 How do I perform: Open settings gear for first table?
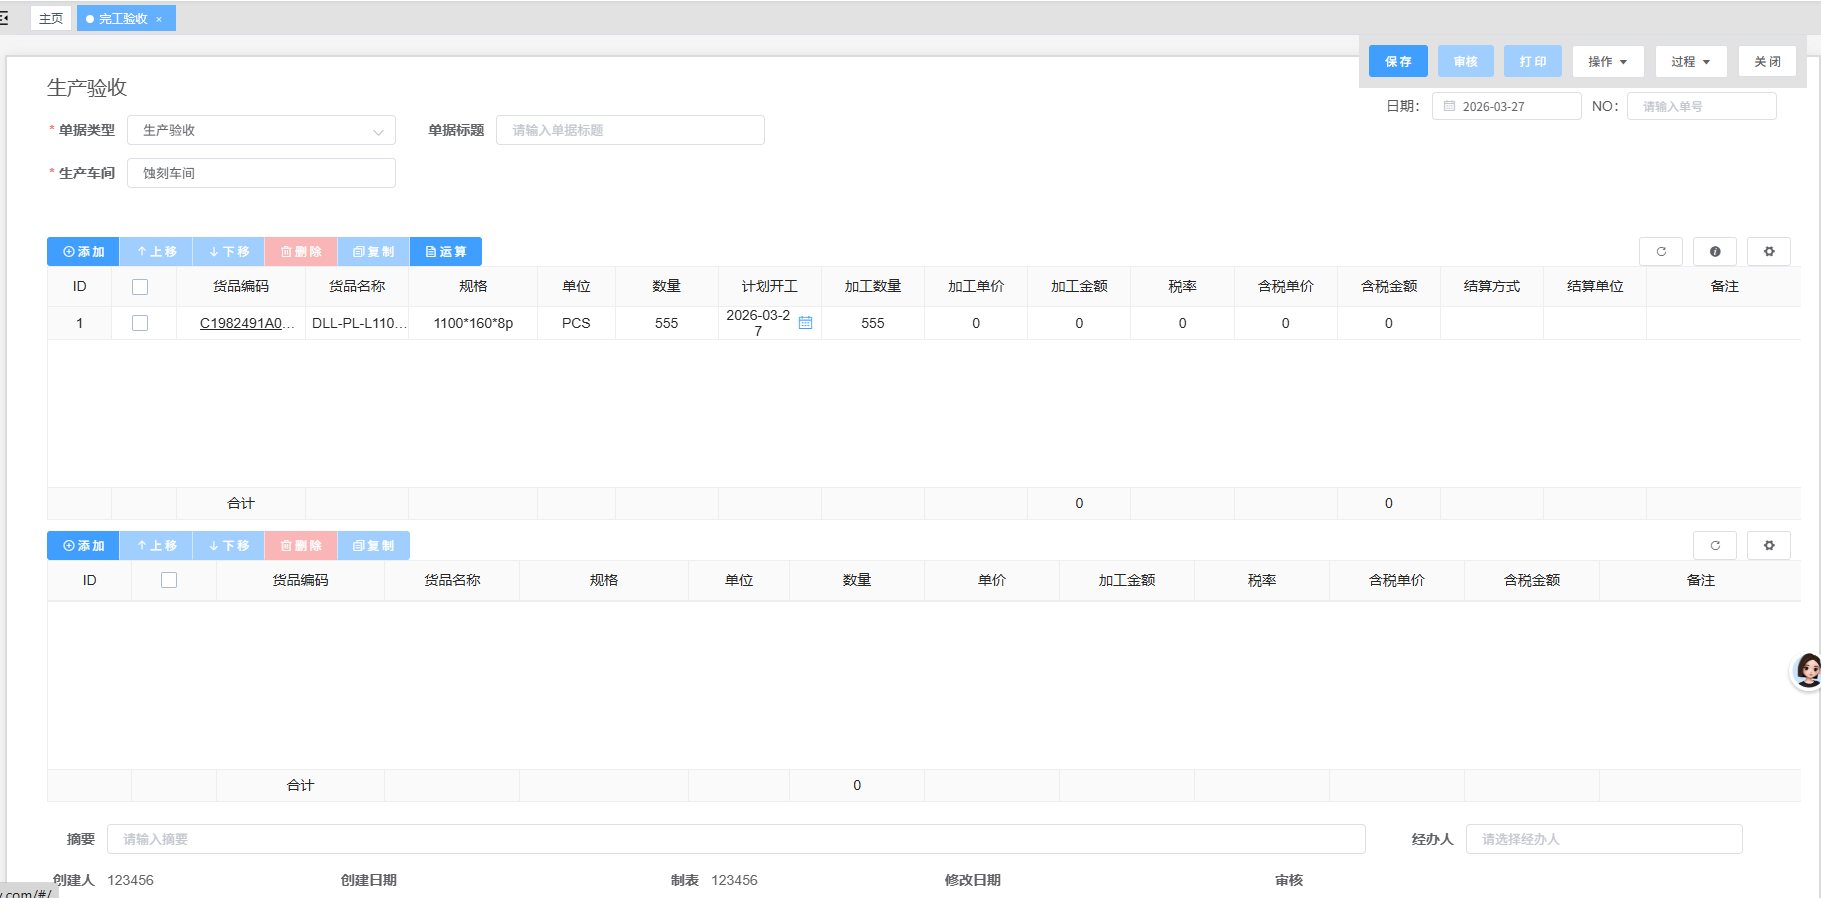(1768, 252)
